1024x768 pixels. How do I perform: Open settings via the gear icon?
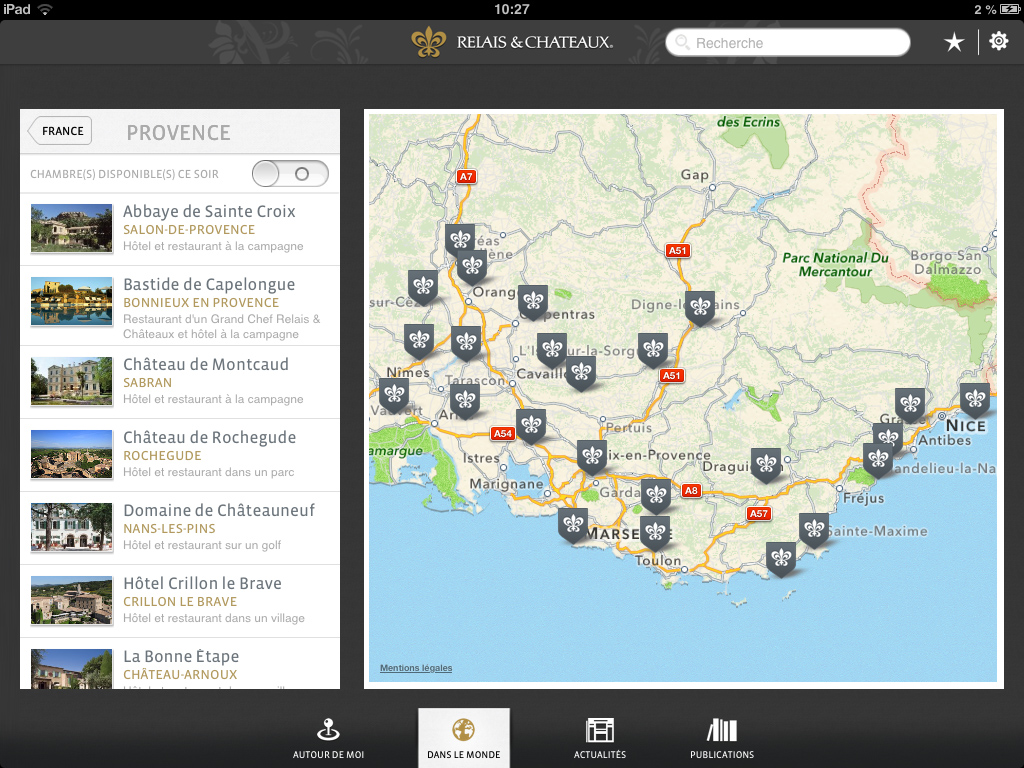tap(998, 42)
